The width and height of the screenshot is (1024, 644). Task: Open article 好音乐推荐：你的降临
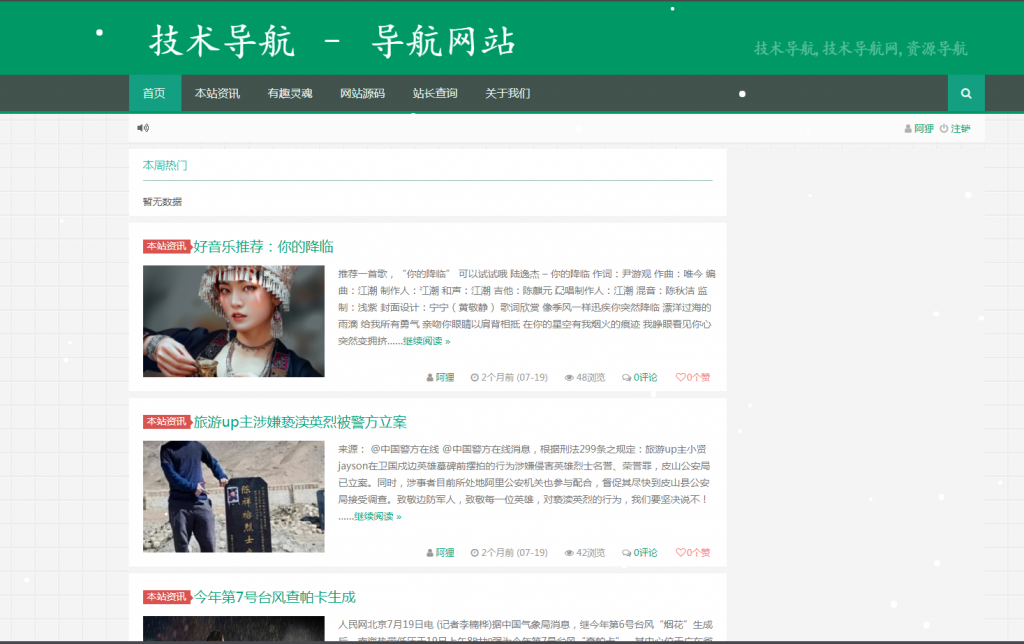click(x=263, y=247)
